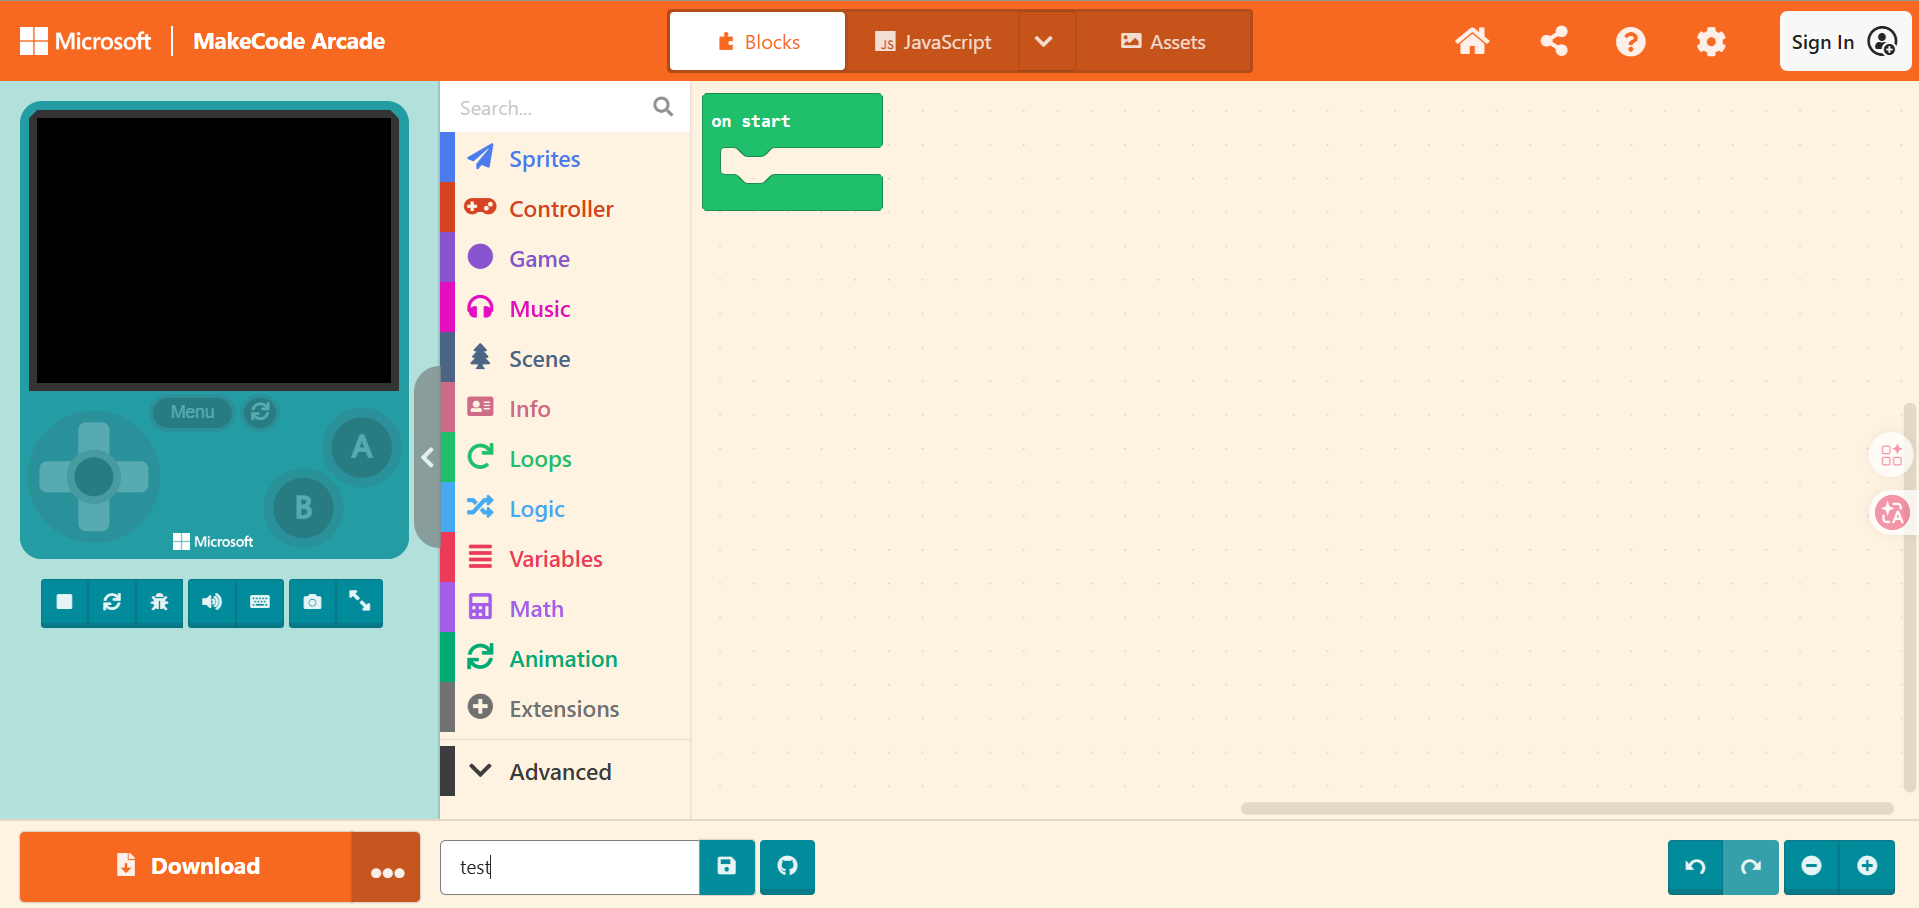This screenshot has height=908, width=1919.
Task: Expand the Advanced block categories
Action: pos(560,772)
